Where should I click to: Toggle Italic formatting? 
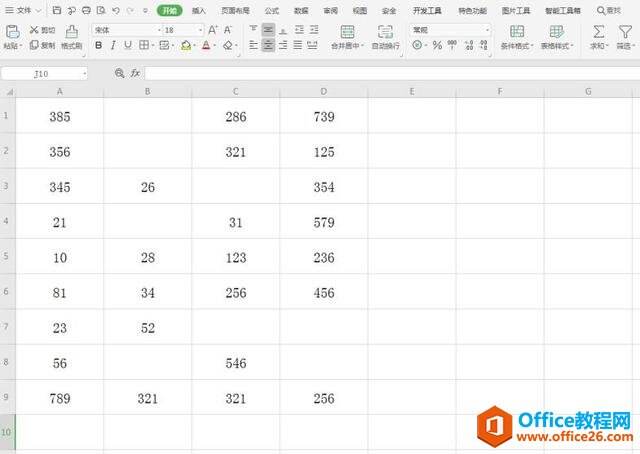coord(113,45)
